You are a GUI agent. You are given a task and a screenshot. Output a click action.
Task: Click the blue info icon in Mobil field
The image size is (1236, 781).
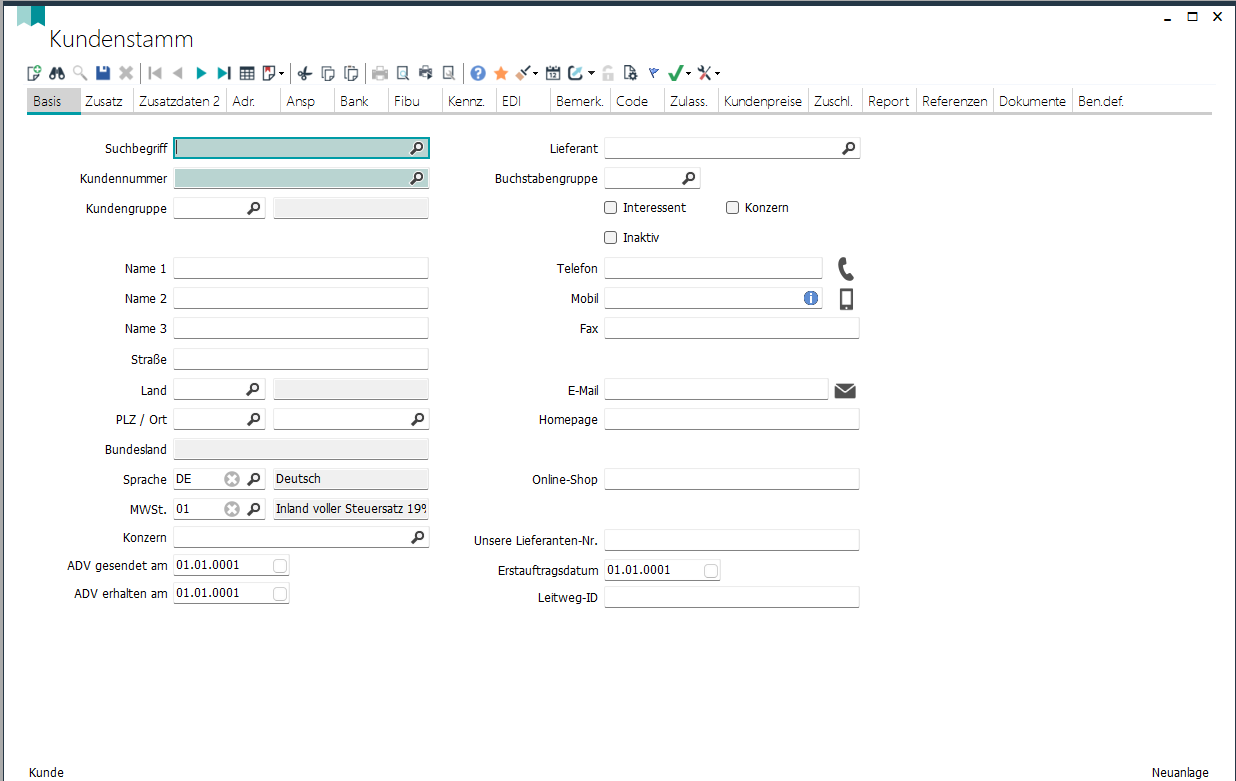coord(811,298)
